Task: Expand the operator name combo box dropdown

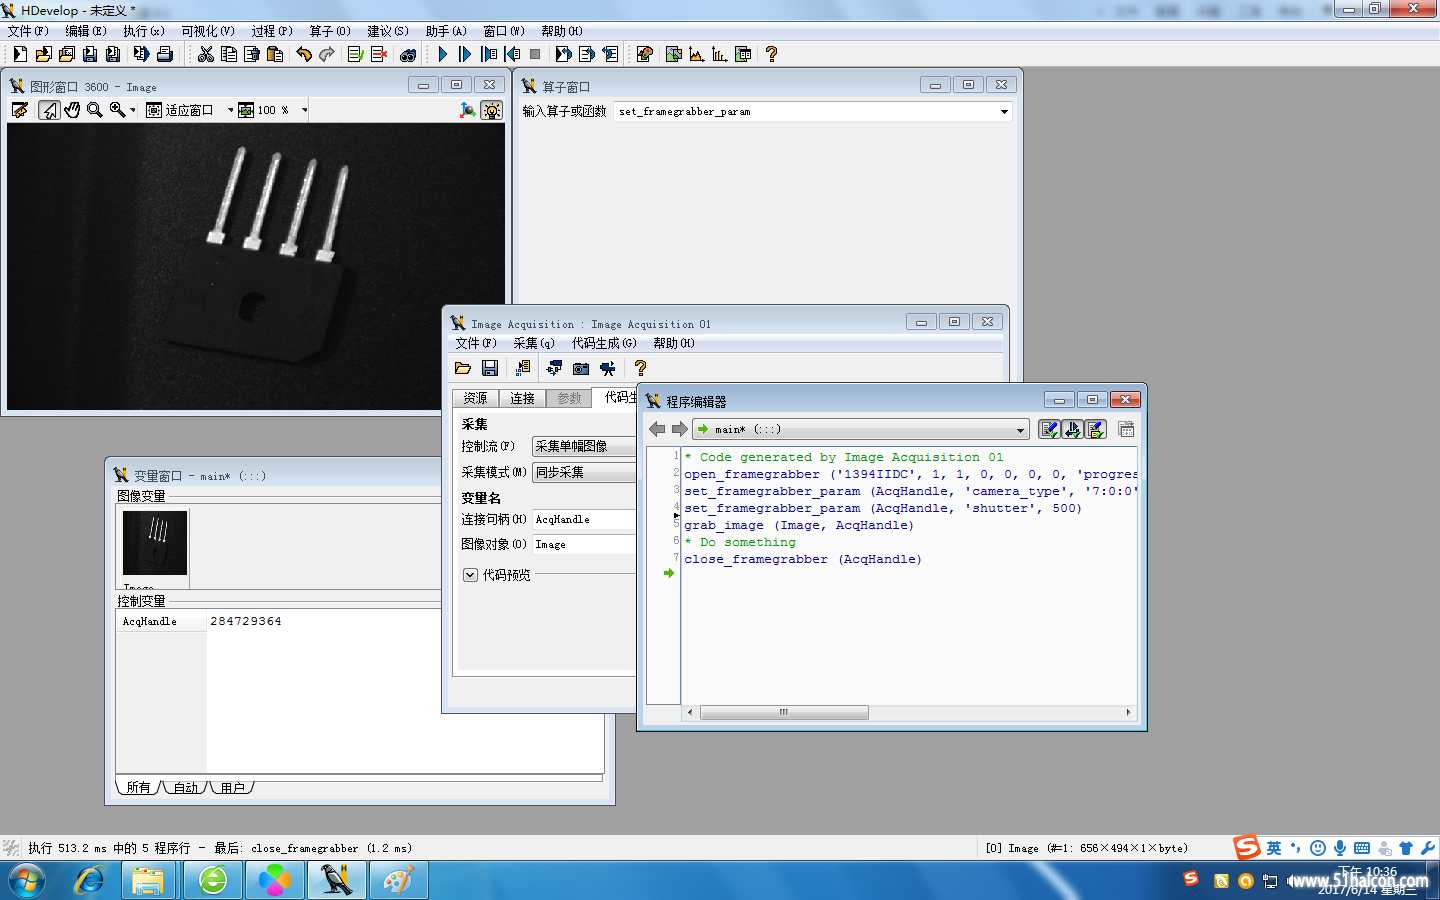Action: coord(1004,112)
